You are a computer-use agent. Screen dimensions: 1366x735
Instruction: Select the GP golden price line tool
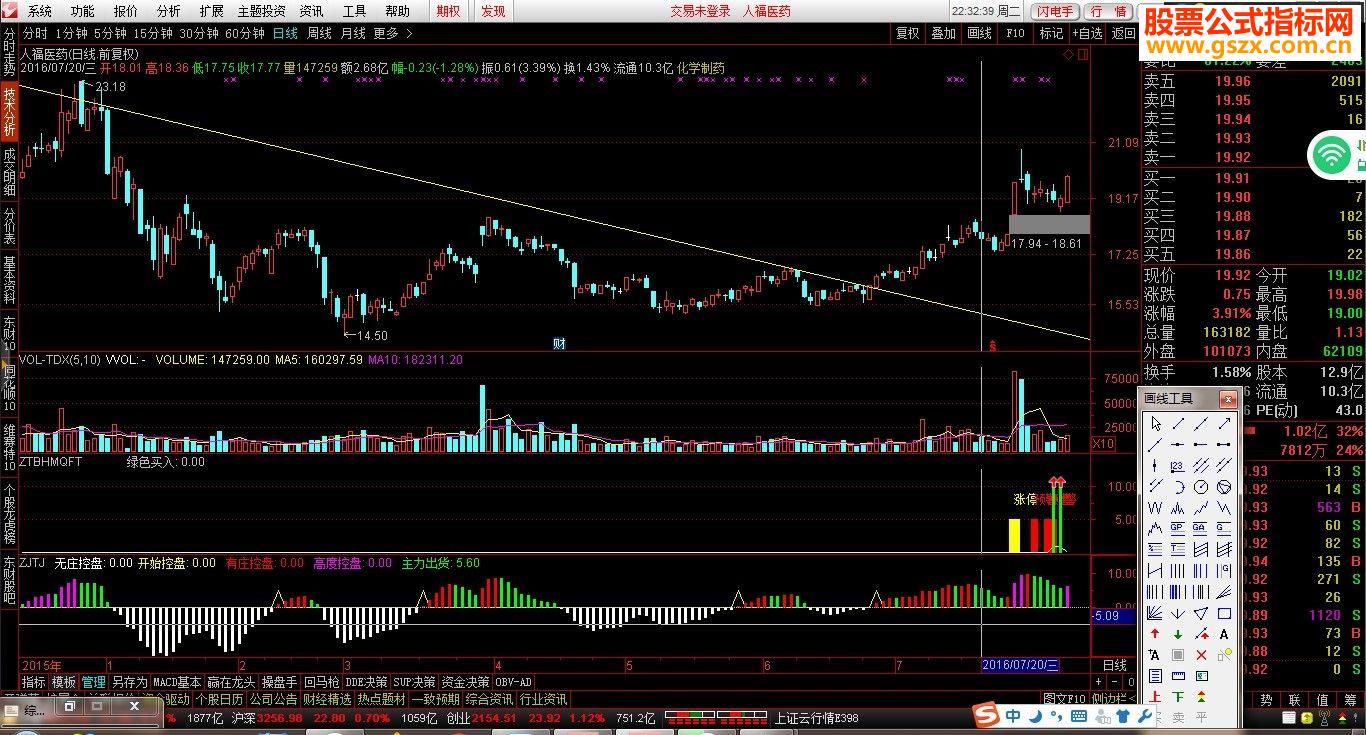tap(1178, 528)
